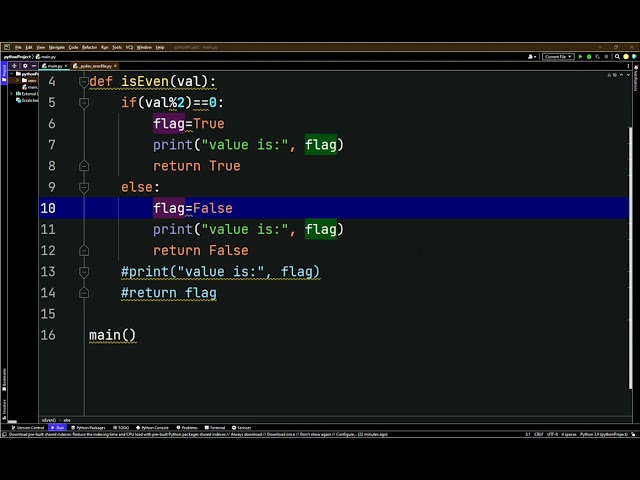Open the Problems tool window
640x480 pixels.
click(187, 427)
